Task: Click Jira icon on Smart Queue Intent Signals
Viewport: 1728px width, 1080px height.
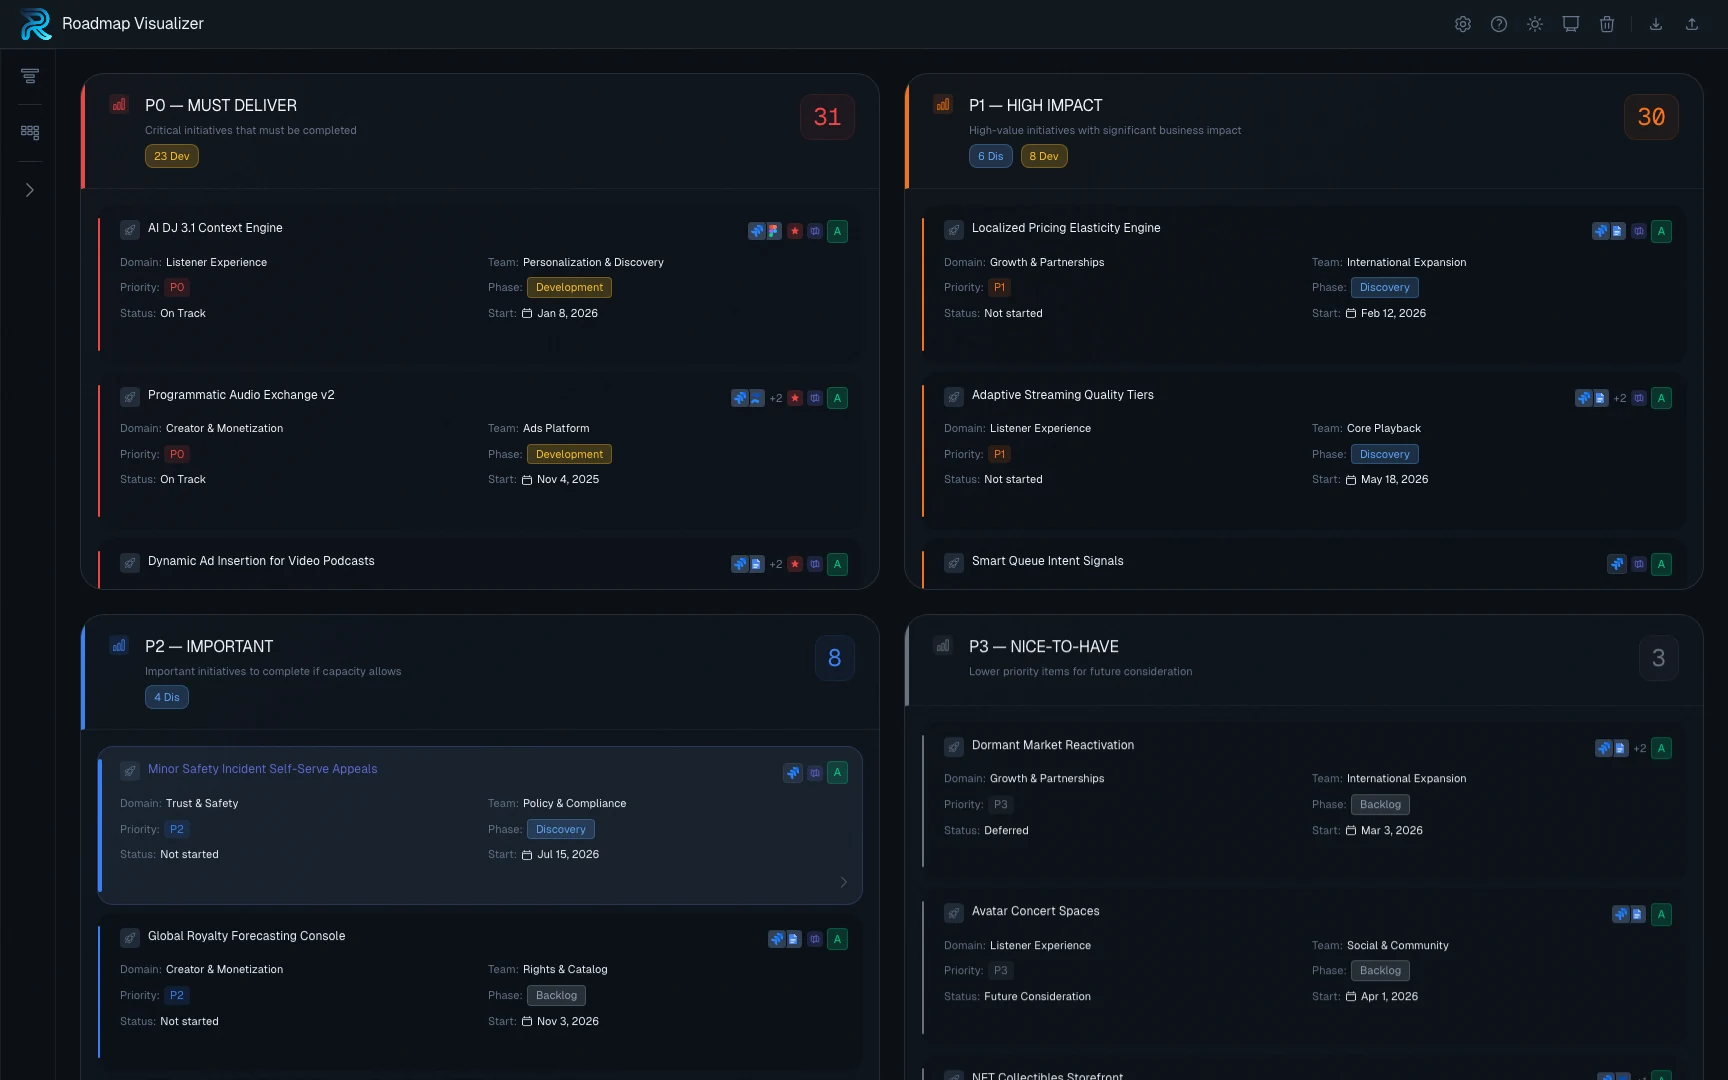Action: 1617,564
